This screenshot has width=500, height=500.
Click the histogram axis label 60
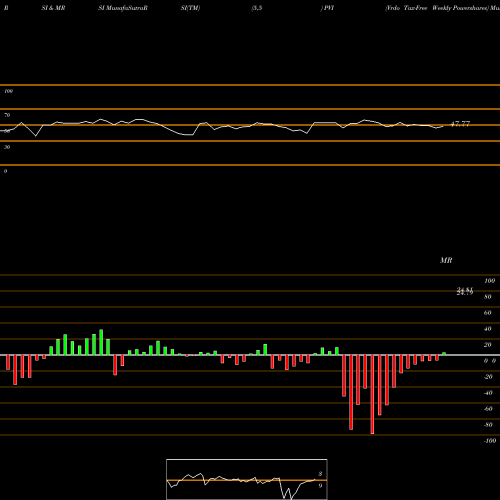(488, 313)
